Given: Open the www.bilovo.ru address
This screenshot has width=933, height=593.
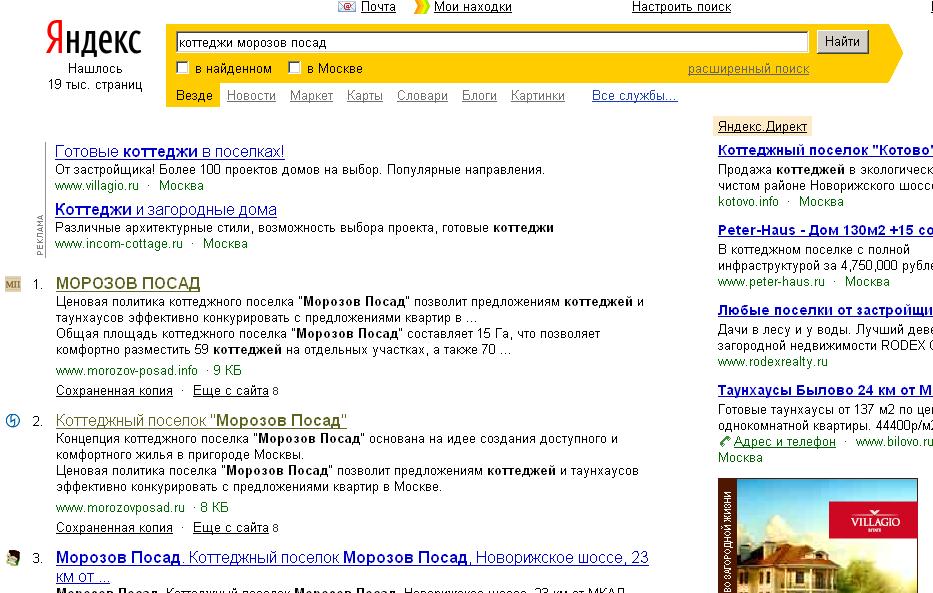Looking at the screenshot, I should [x=894, y=442].
